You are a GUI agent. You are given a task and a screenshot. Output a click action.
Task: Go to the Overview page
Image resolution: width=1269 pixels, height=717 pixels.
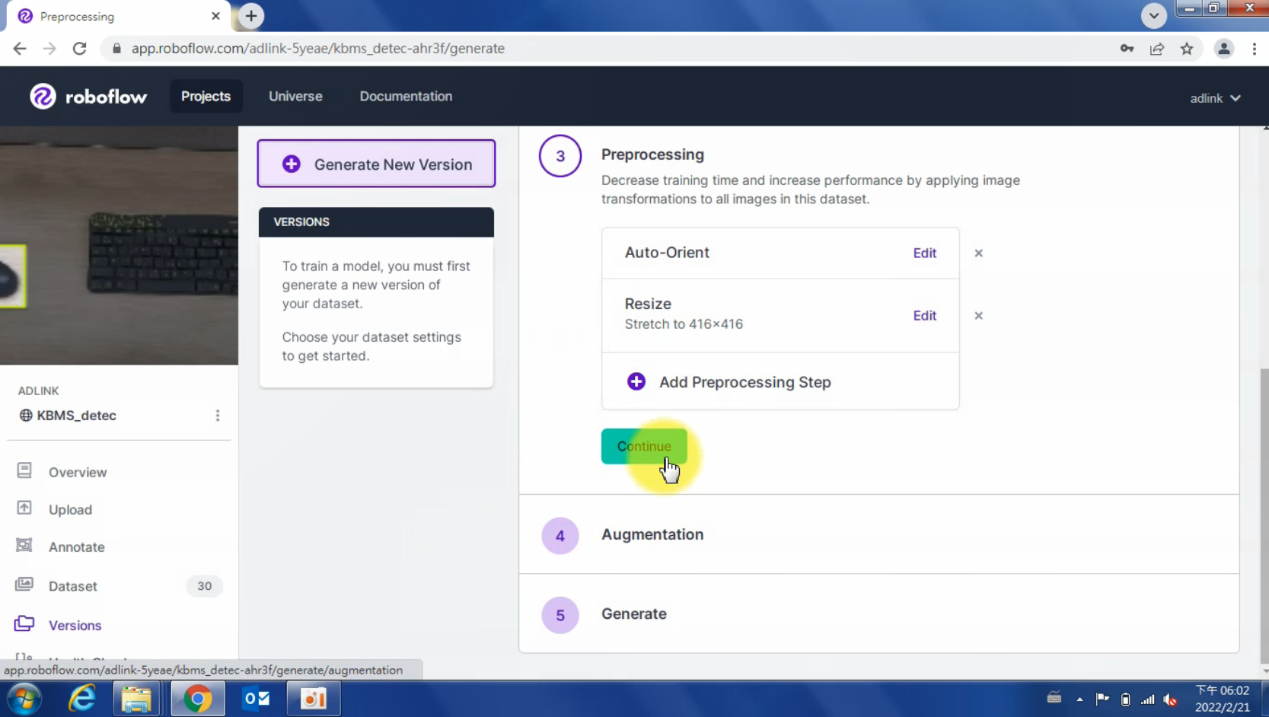(x=77, y=472)
